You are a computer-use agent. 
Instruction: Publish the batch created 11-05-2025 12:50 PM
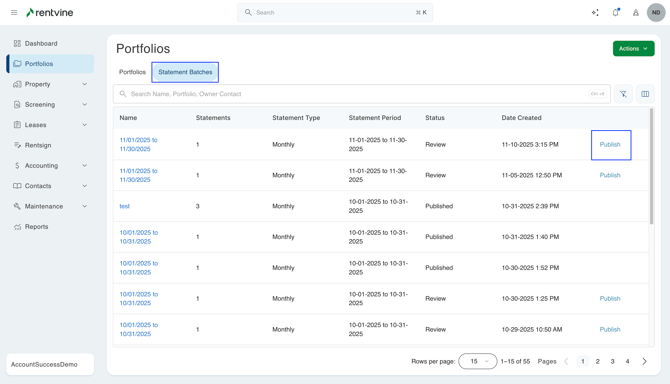click(610, 175)
